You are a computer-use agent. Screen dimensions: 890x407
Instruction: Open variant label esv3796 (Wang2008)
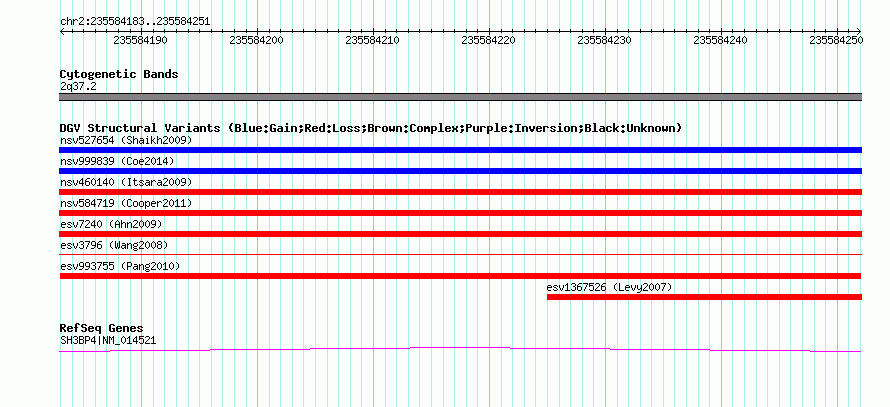coord(114,245)
